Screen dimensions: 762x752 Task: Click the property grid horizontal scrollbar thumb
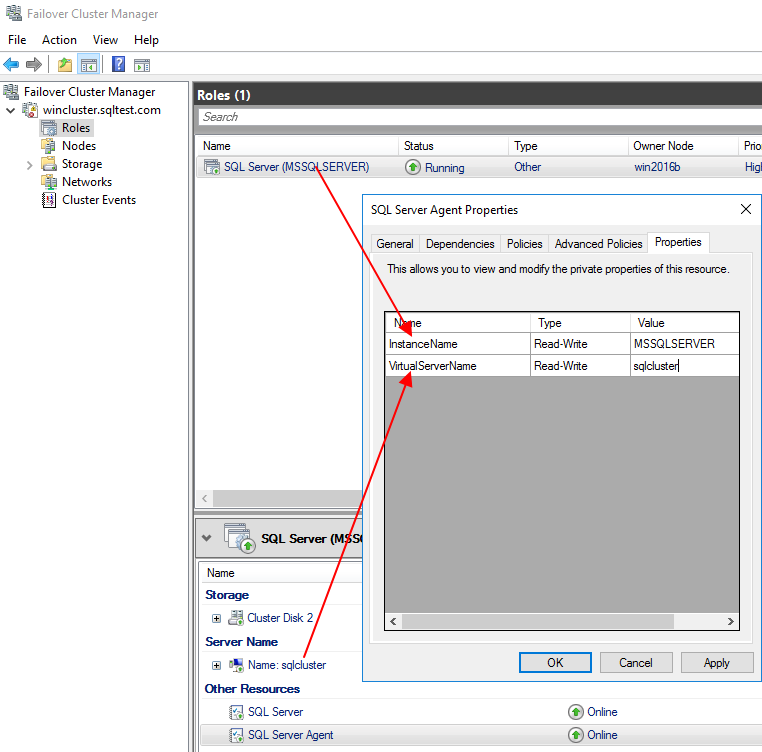537,621
